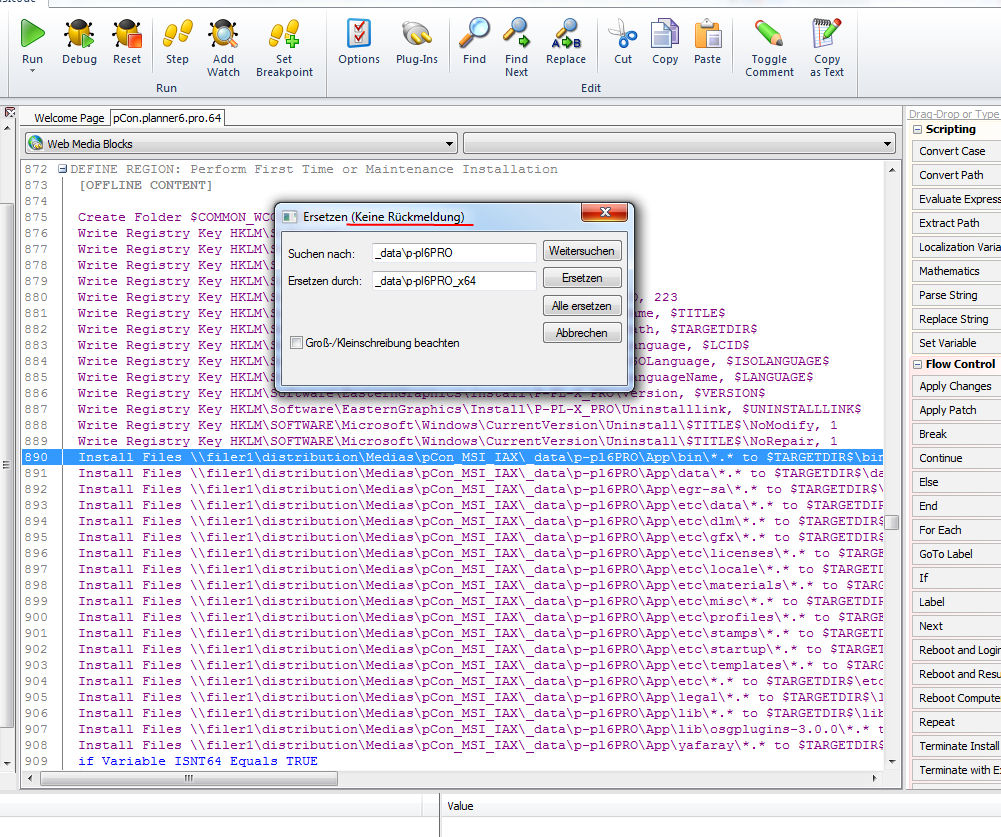Select script line 890 Install Files

click(452, 457)
